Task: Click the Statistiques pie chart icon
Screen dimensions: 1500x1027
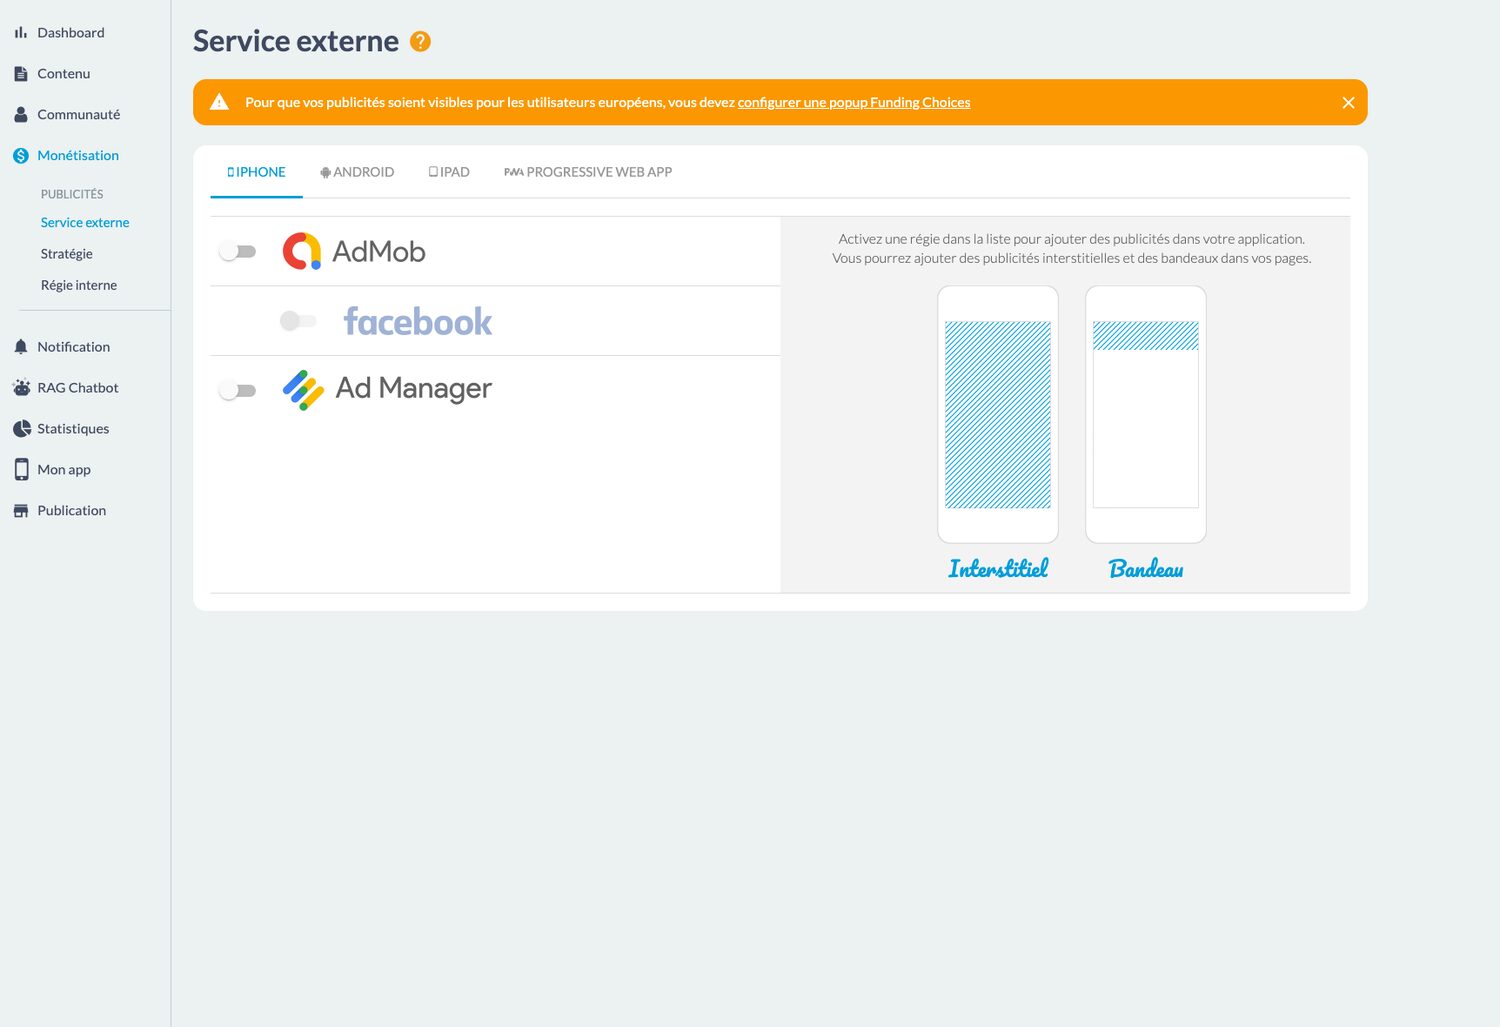Action: [x=21, y=429]
